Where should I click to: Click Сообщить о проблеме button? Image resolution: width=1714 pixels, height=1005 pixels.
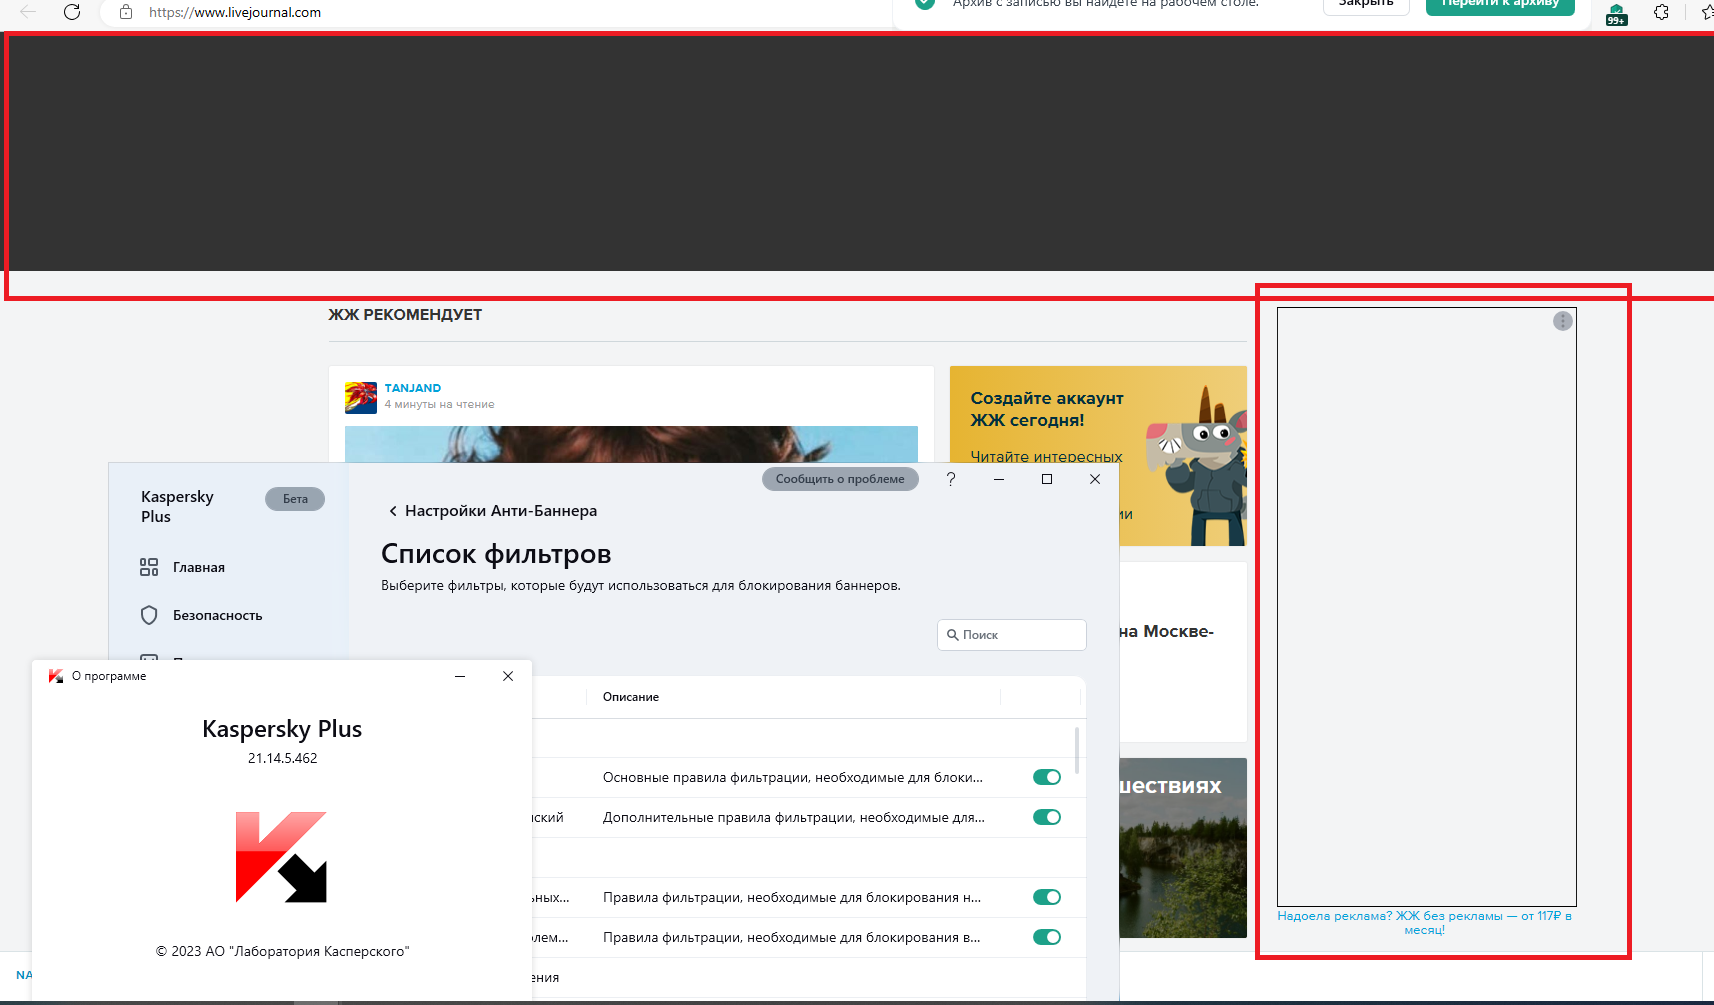click(840, 479)
